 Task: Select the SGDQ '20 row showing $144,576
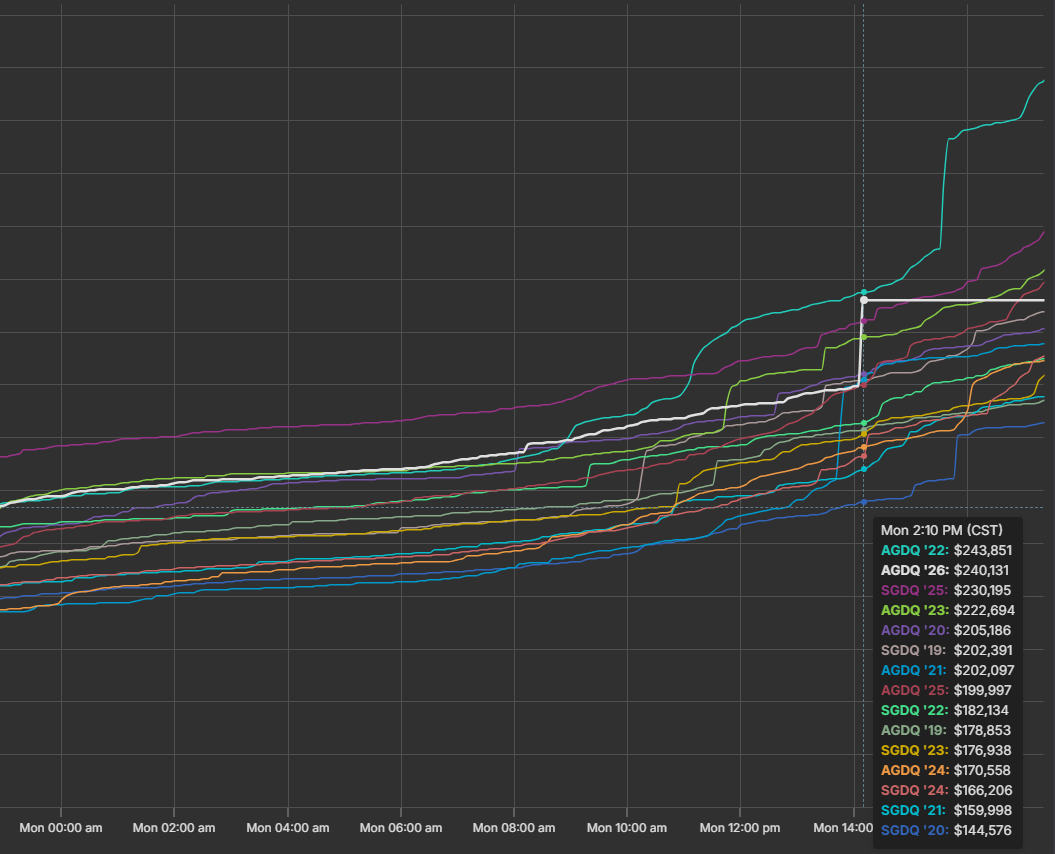tap(946, 830)
